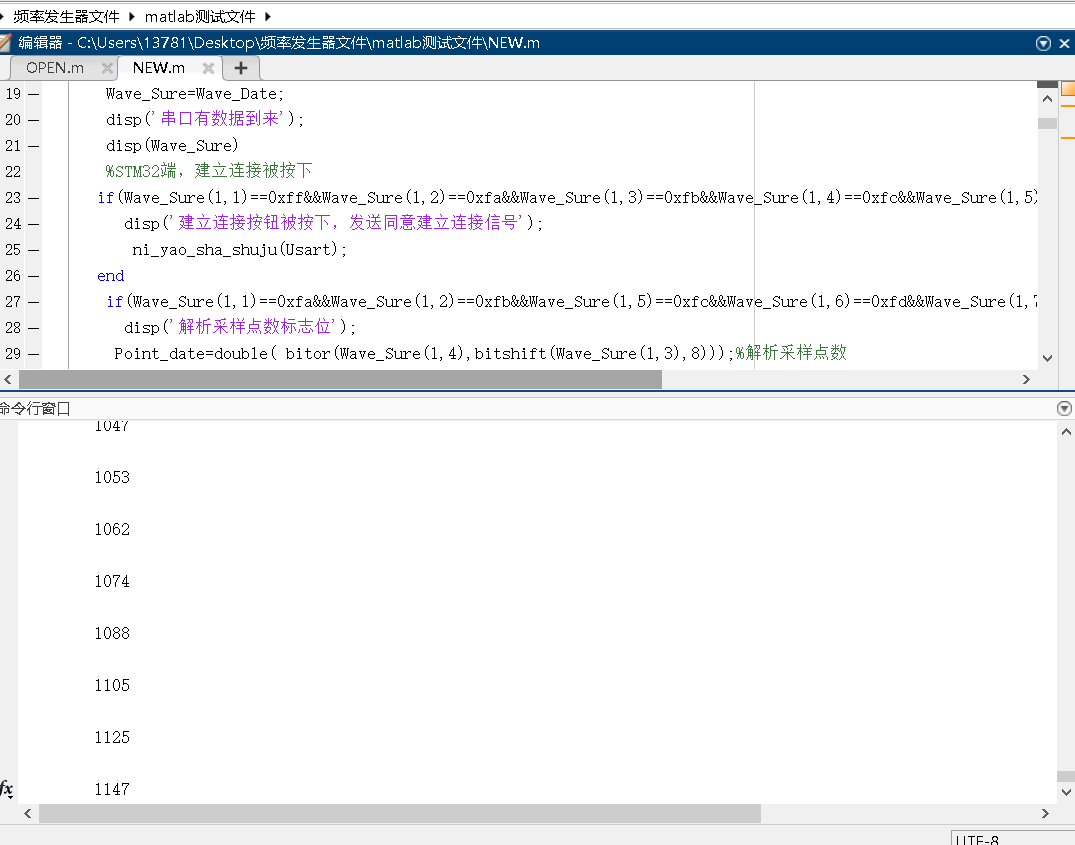Set breakpoint on line 20

[34, 120]
